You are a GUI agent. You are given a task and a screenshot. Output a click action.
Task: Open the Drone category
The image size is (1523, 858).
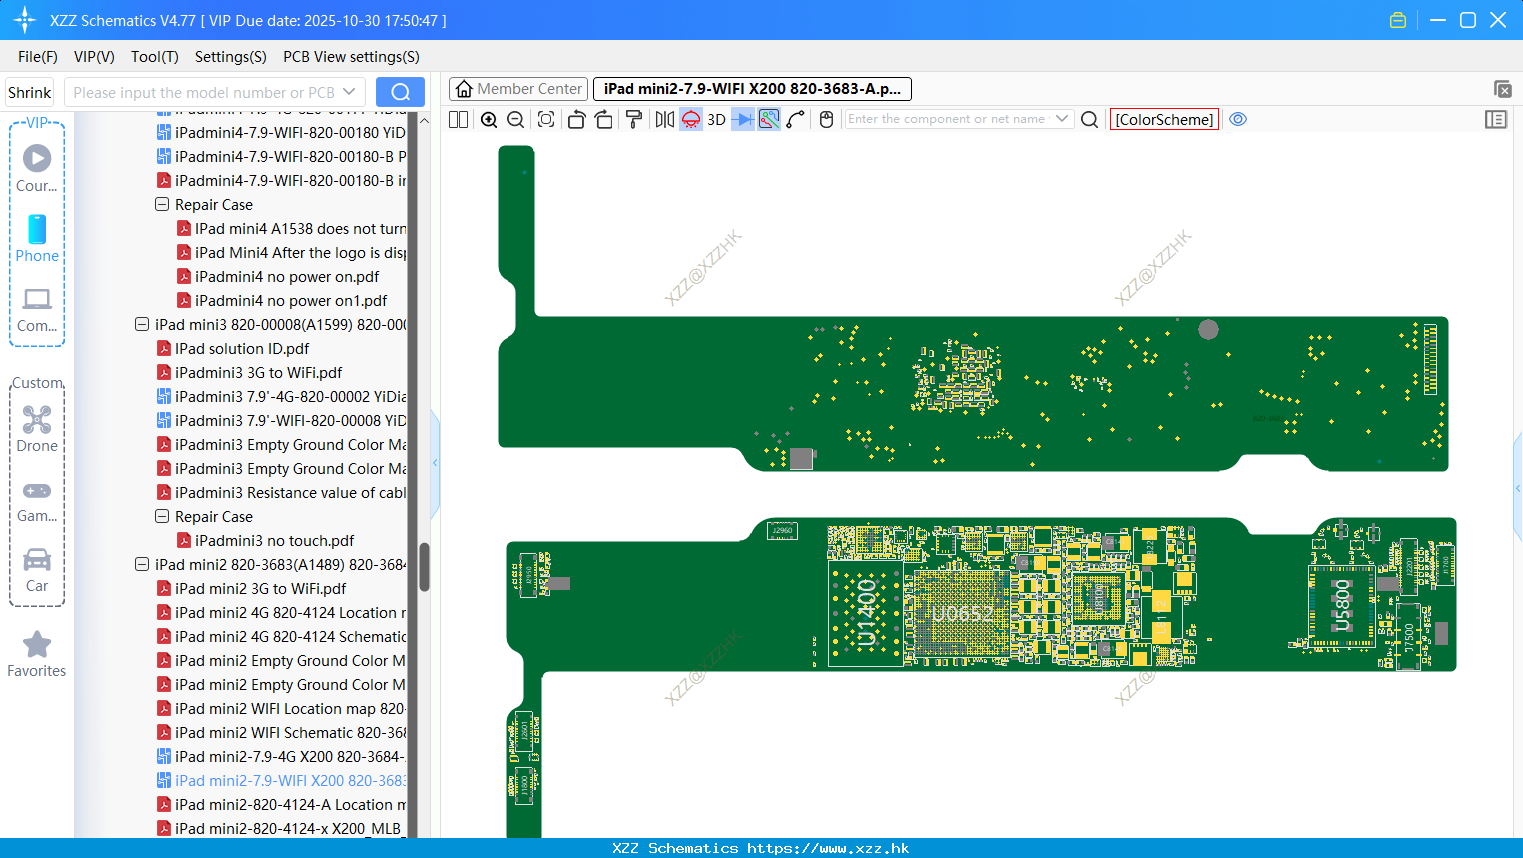point(37,428)
